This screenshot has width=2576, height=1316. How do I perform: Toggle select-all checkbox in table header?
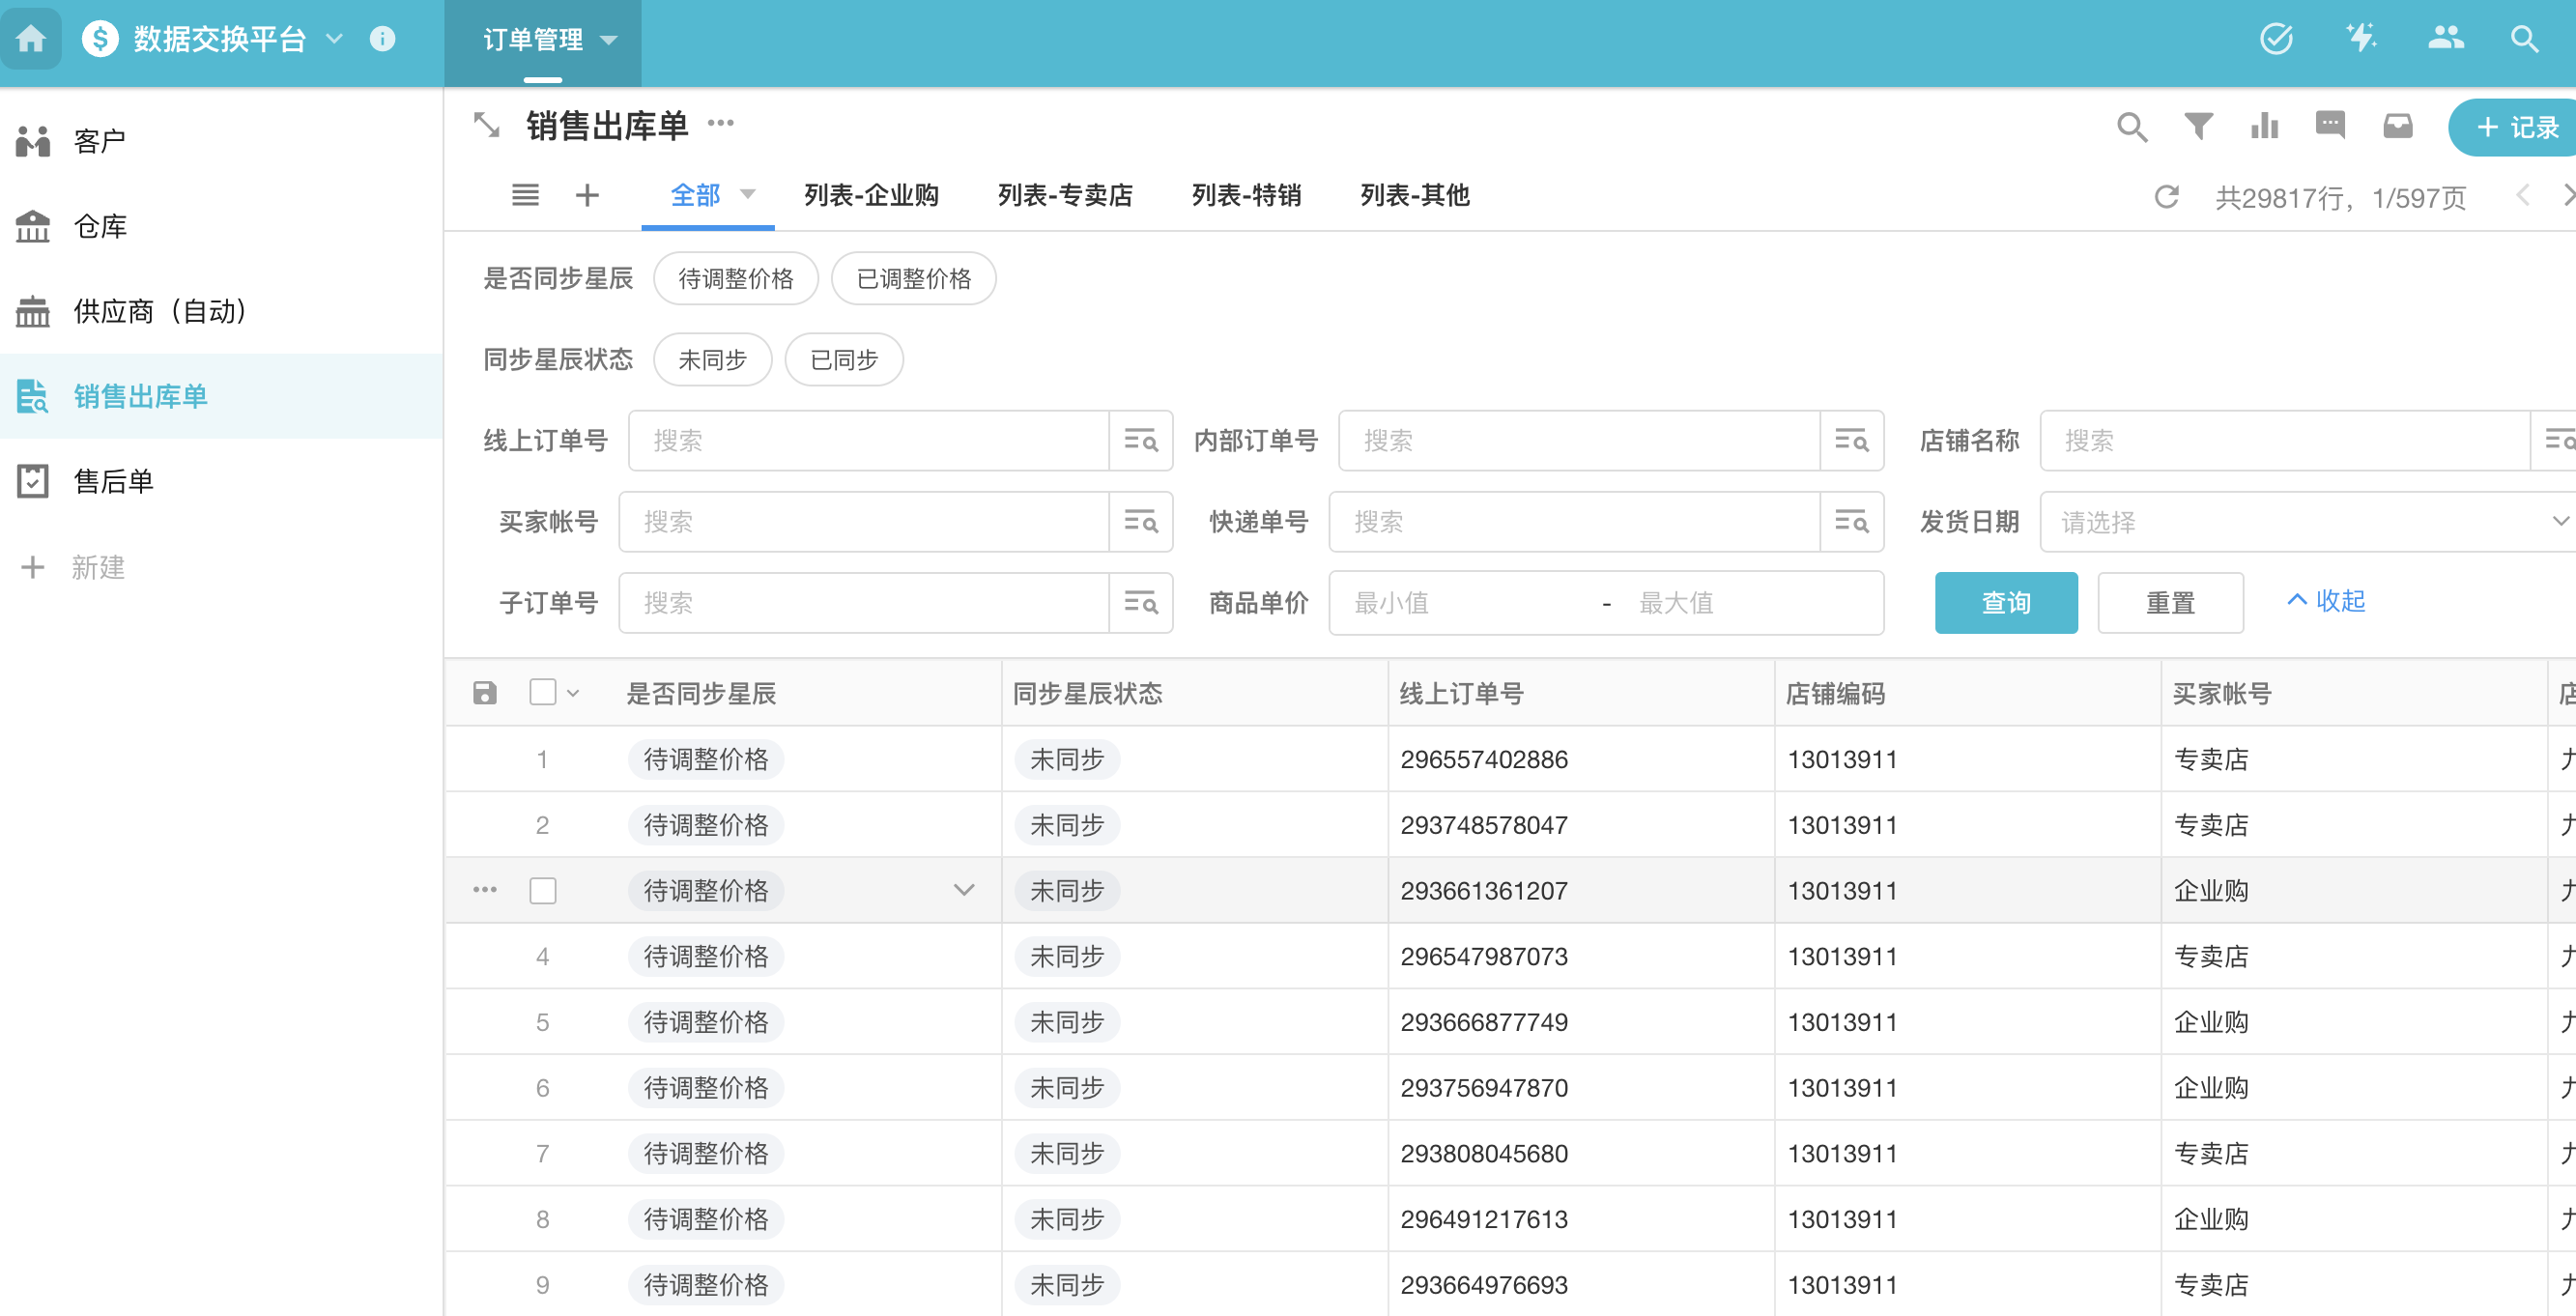(x=542, y=691)
